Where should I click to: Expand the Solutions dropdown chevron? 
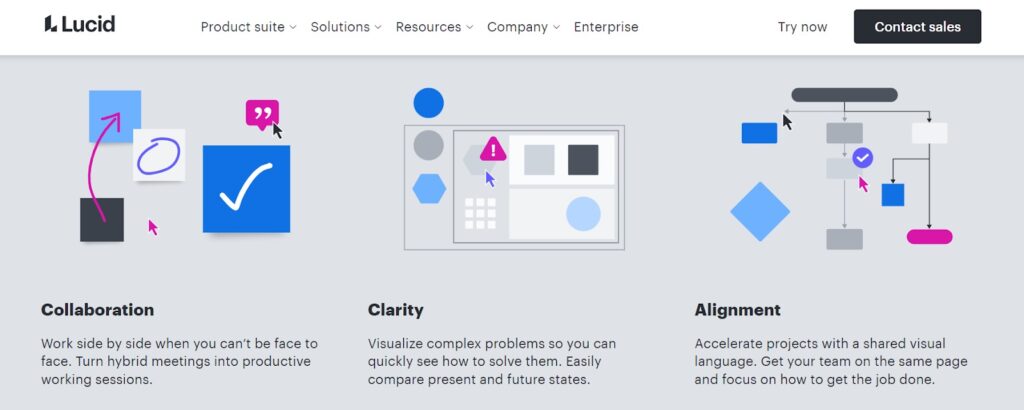377,27
